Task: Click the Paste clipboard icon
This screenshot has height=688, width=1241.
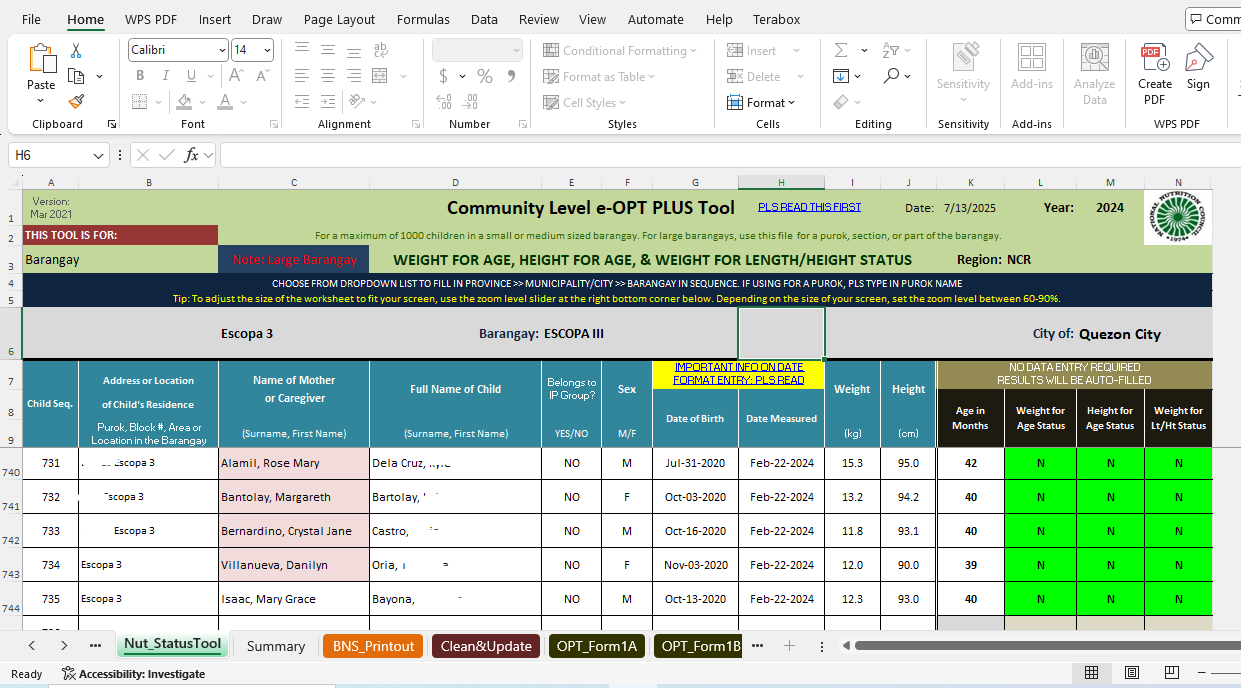Action: [41, 58]
